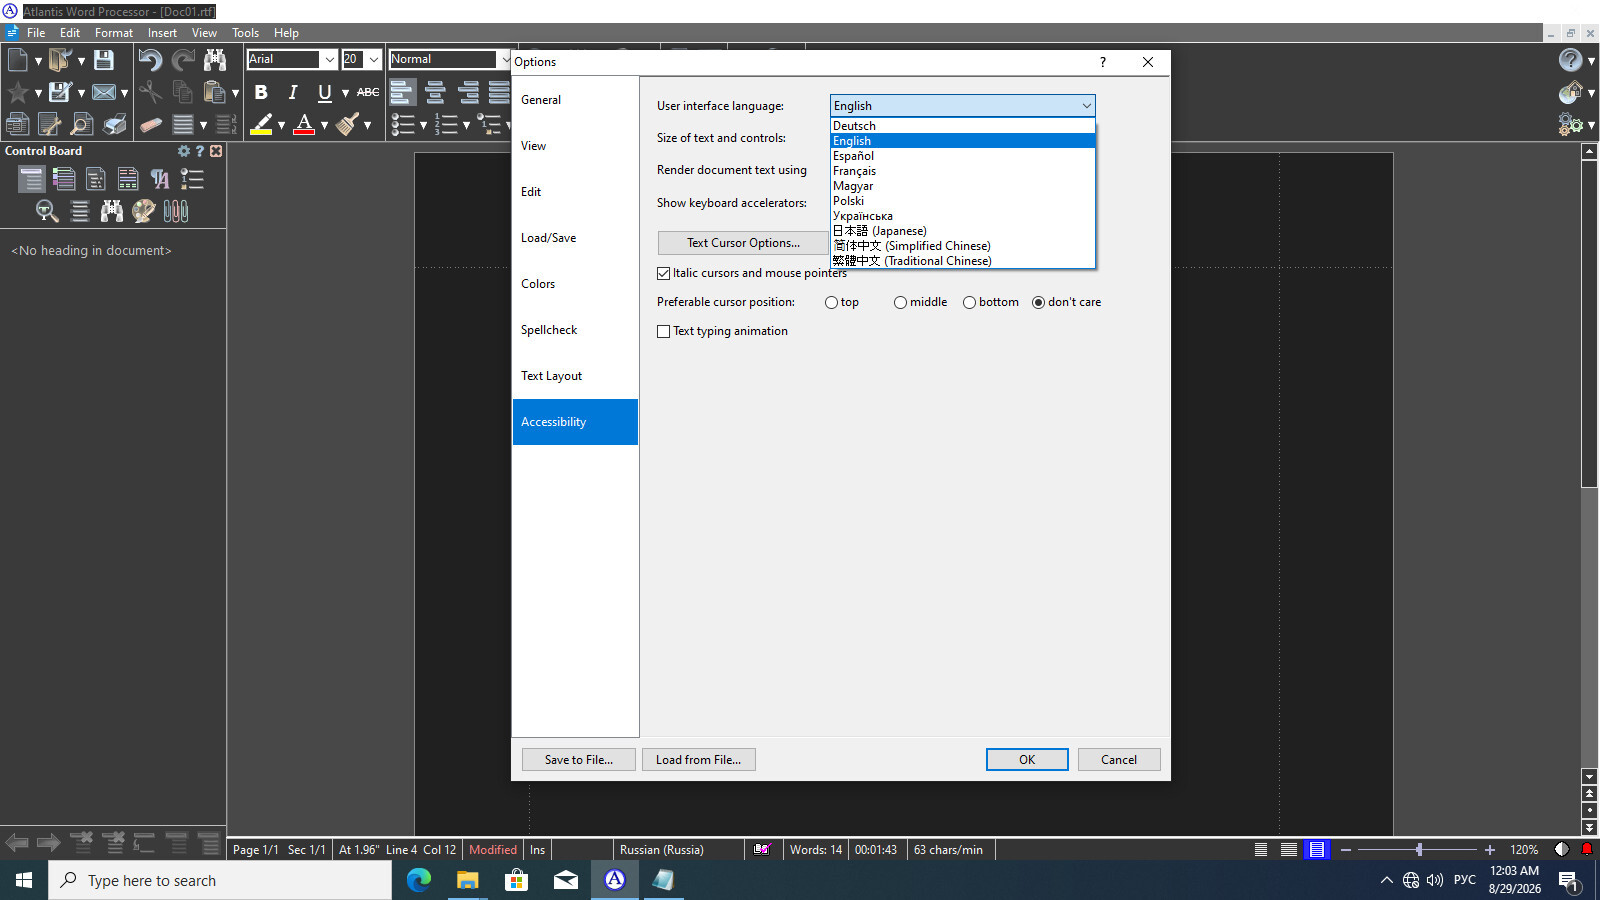Select the middle cursor position radio

(900, 302)
